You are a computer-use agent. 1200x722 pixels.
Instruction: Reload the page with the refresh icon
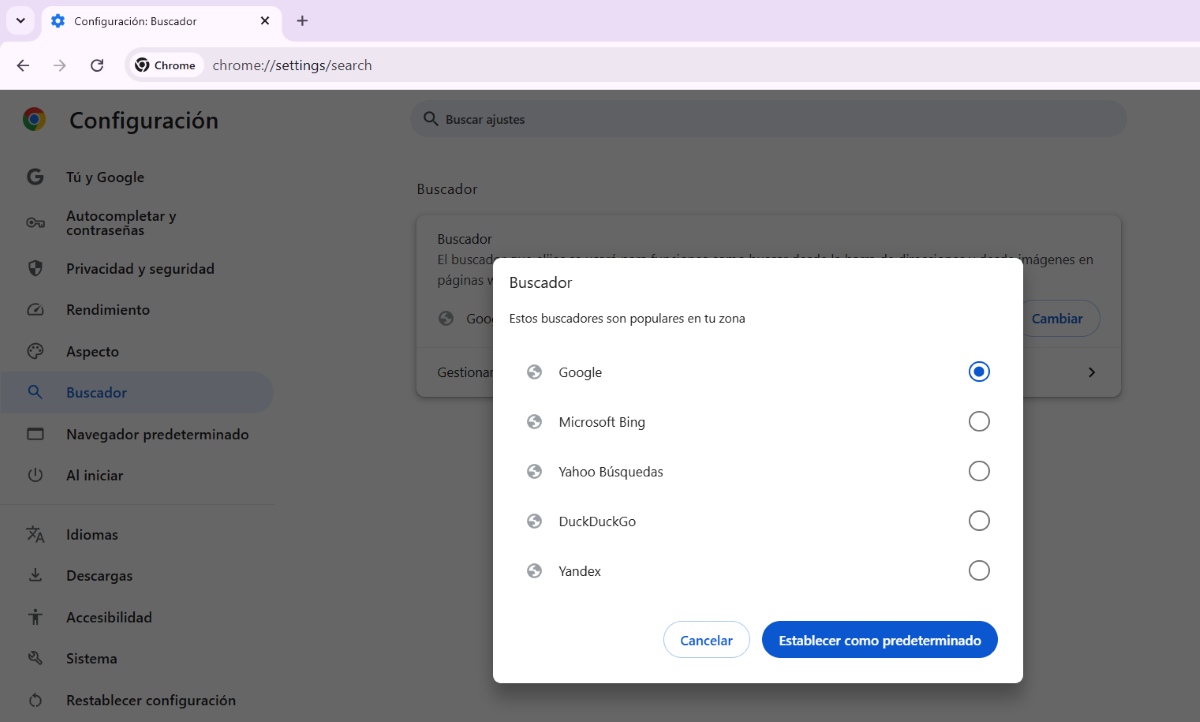97,65
